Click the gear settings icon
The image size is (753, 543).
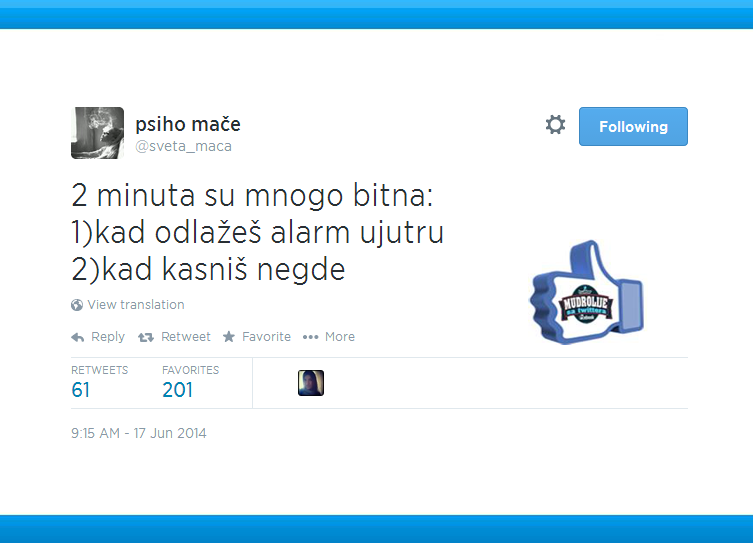tap(555, 125)
